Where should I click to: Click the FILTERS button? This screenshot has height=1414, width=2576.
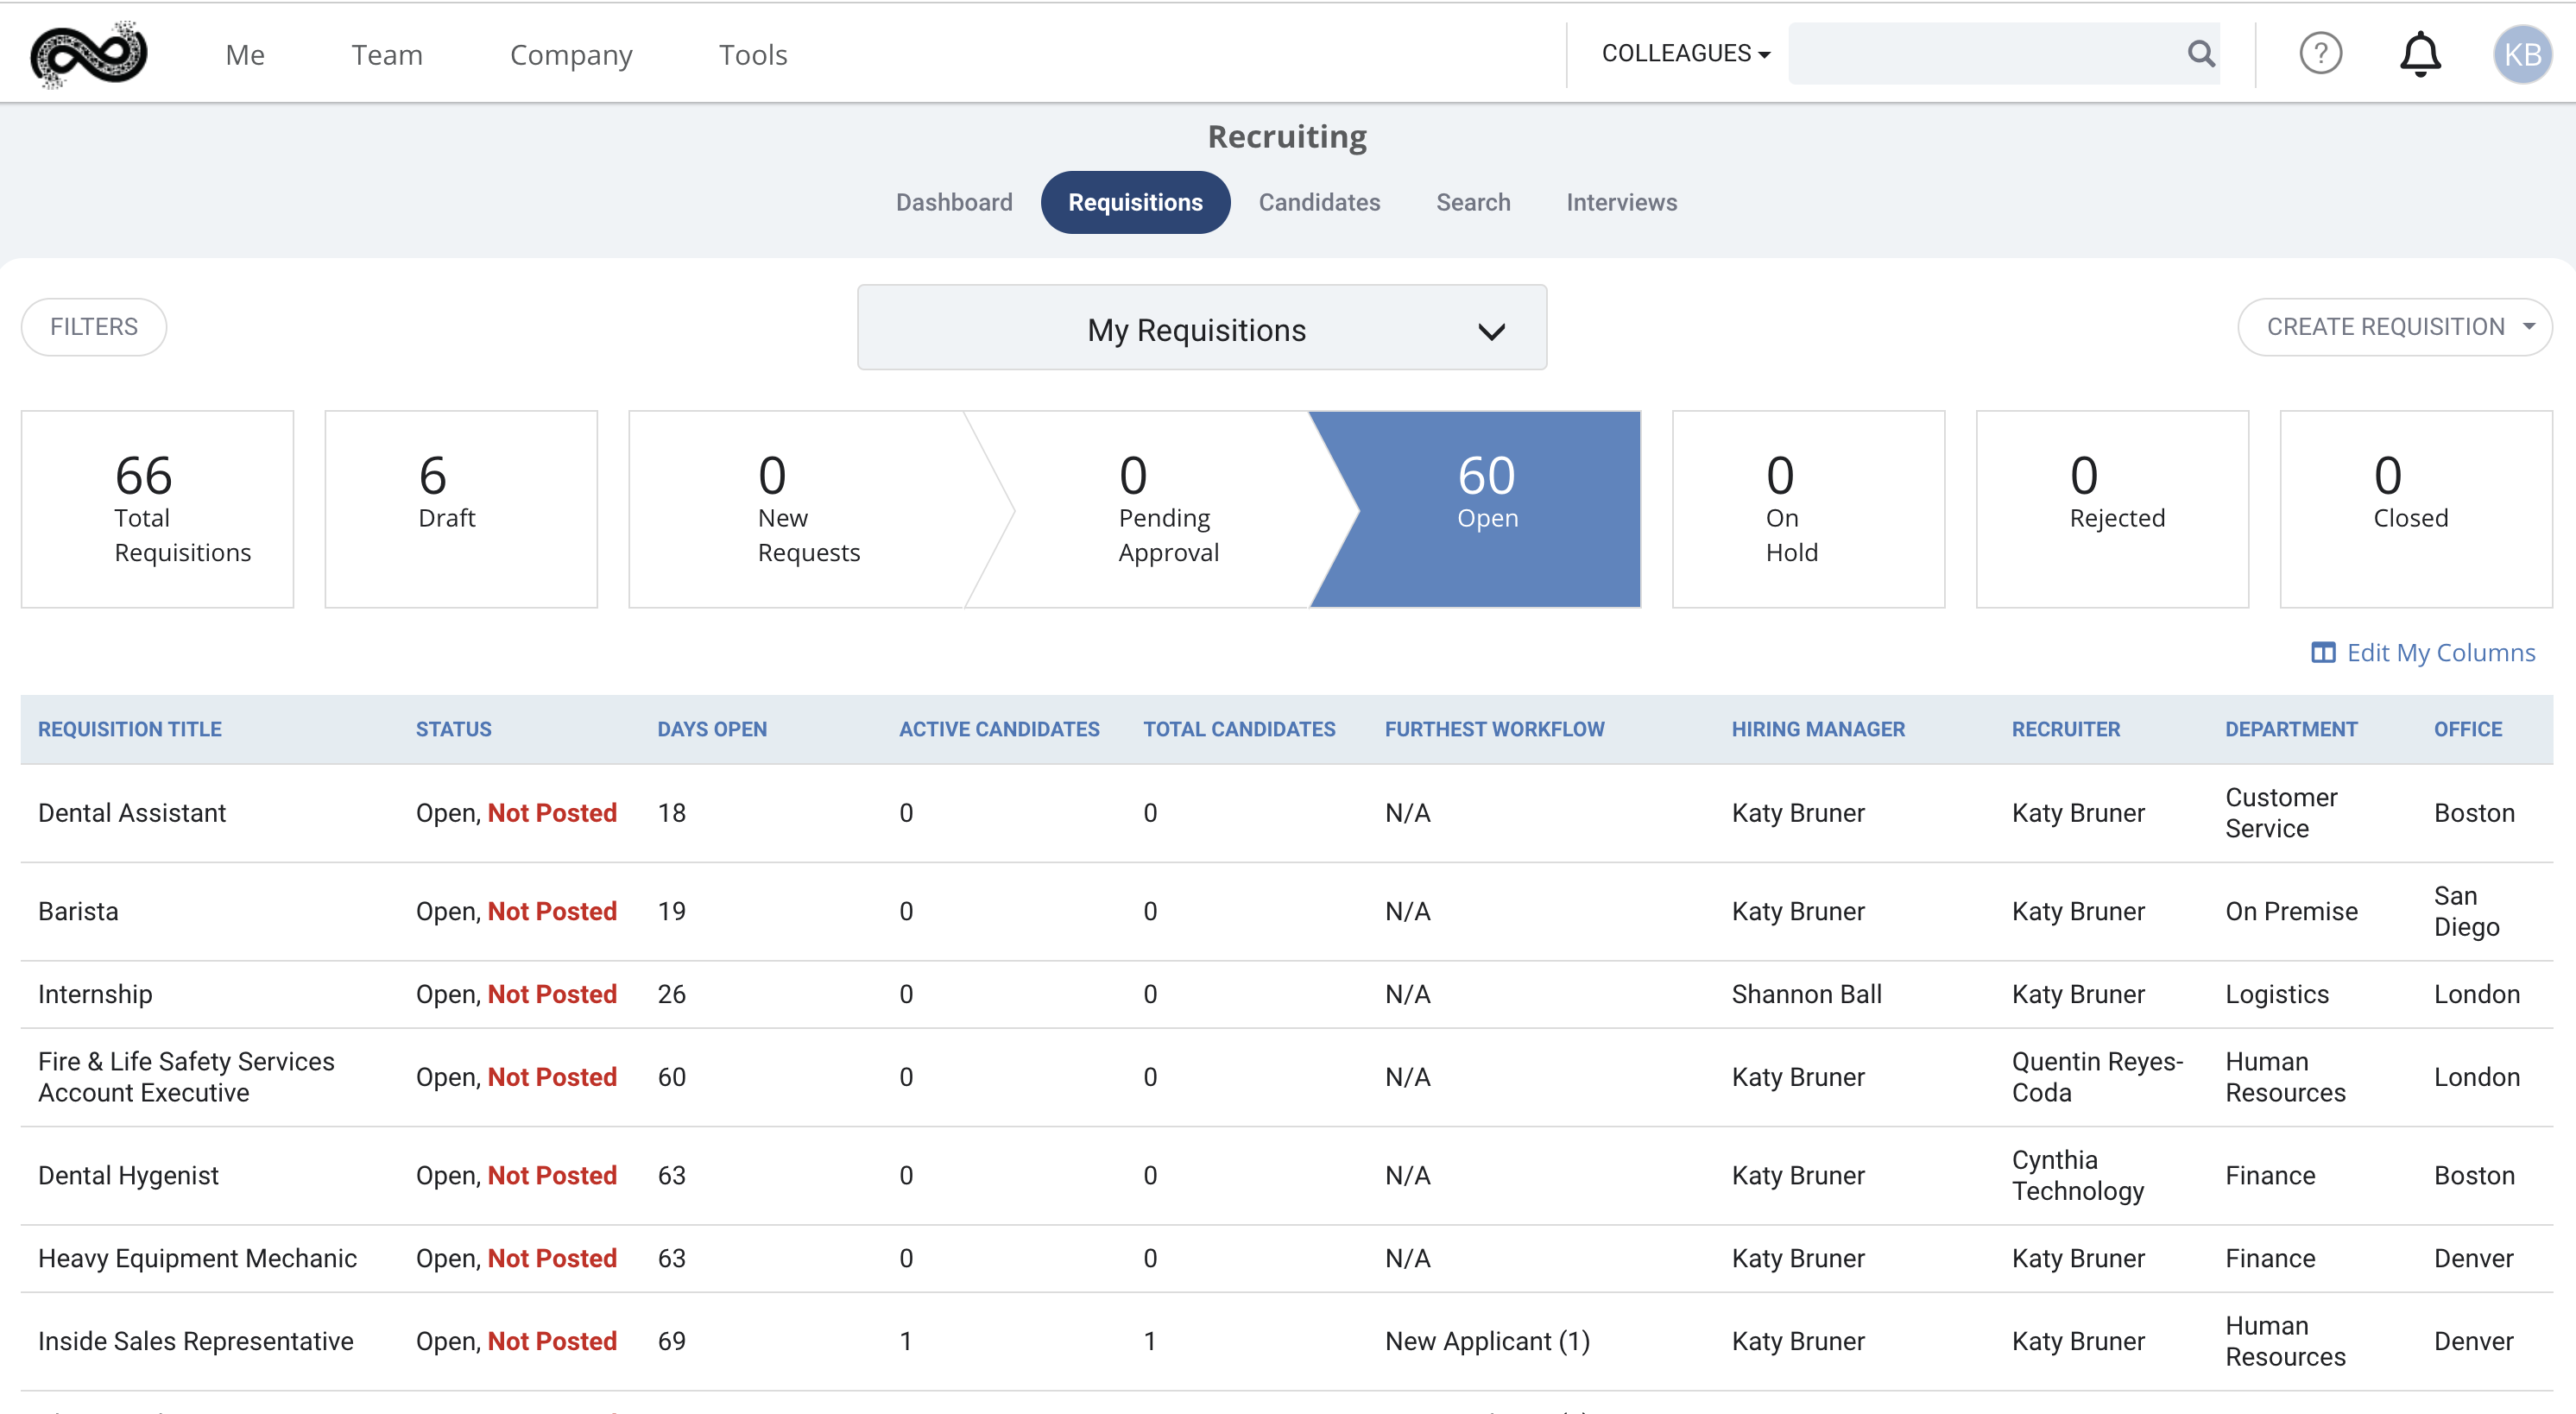point(94,326)
